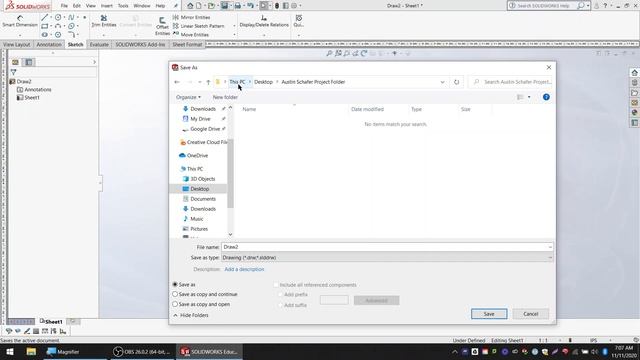
Task: Select Creative Cloud Files in navigation pane
Action: pyautogui.click(x=203, y=142)
